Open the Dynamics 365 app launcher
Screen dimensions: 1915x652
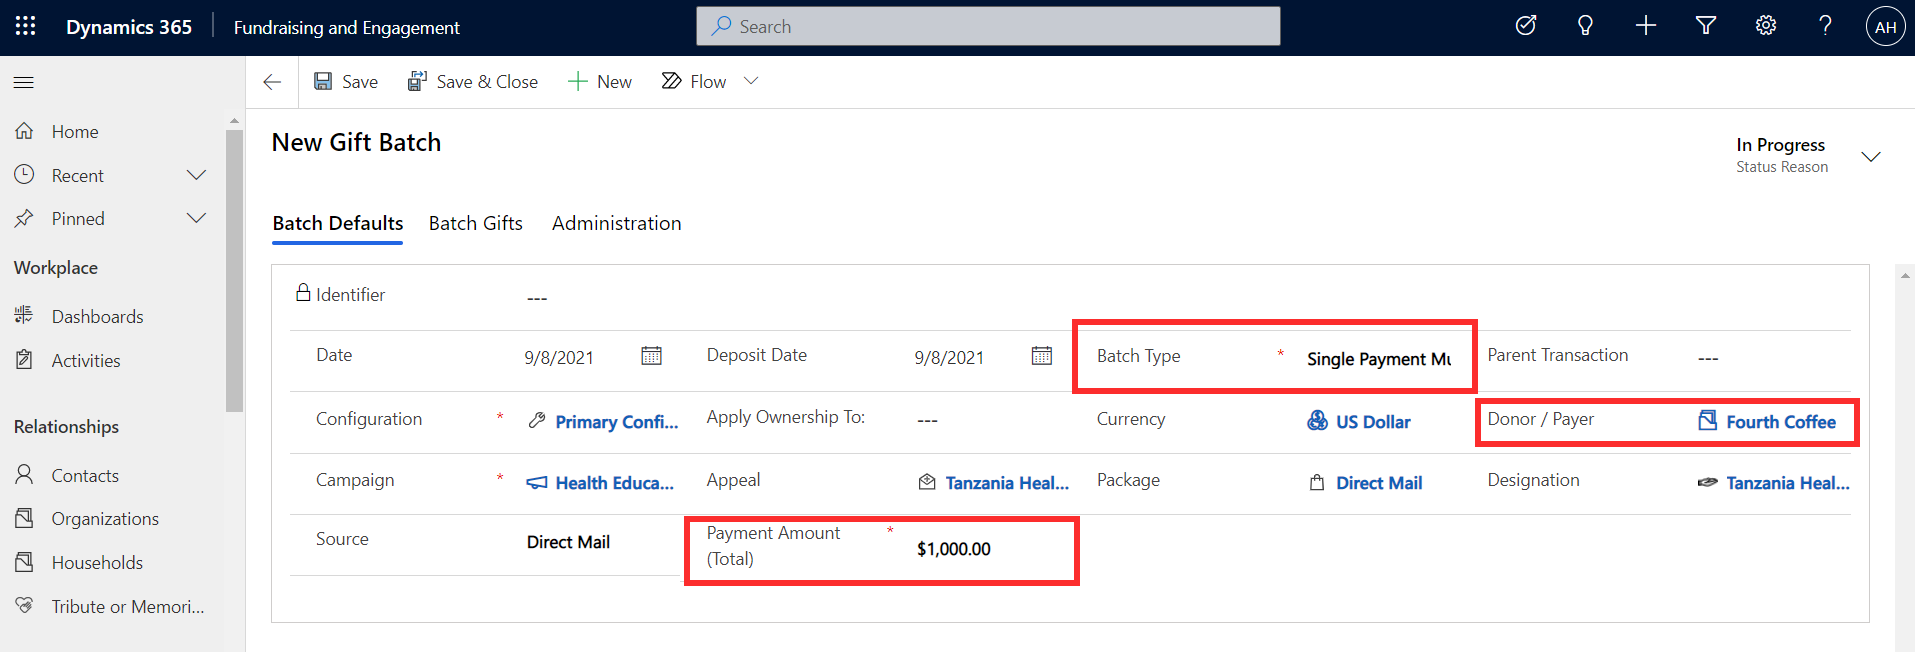[26, 27]
